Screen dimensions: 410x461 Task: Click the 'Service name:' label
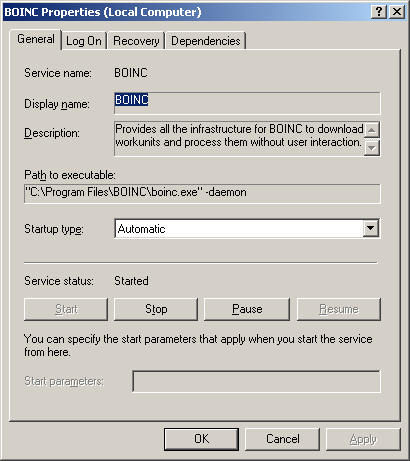58,73
